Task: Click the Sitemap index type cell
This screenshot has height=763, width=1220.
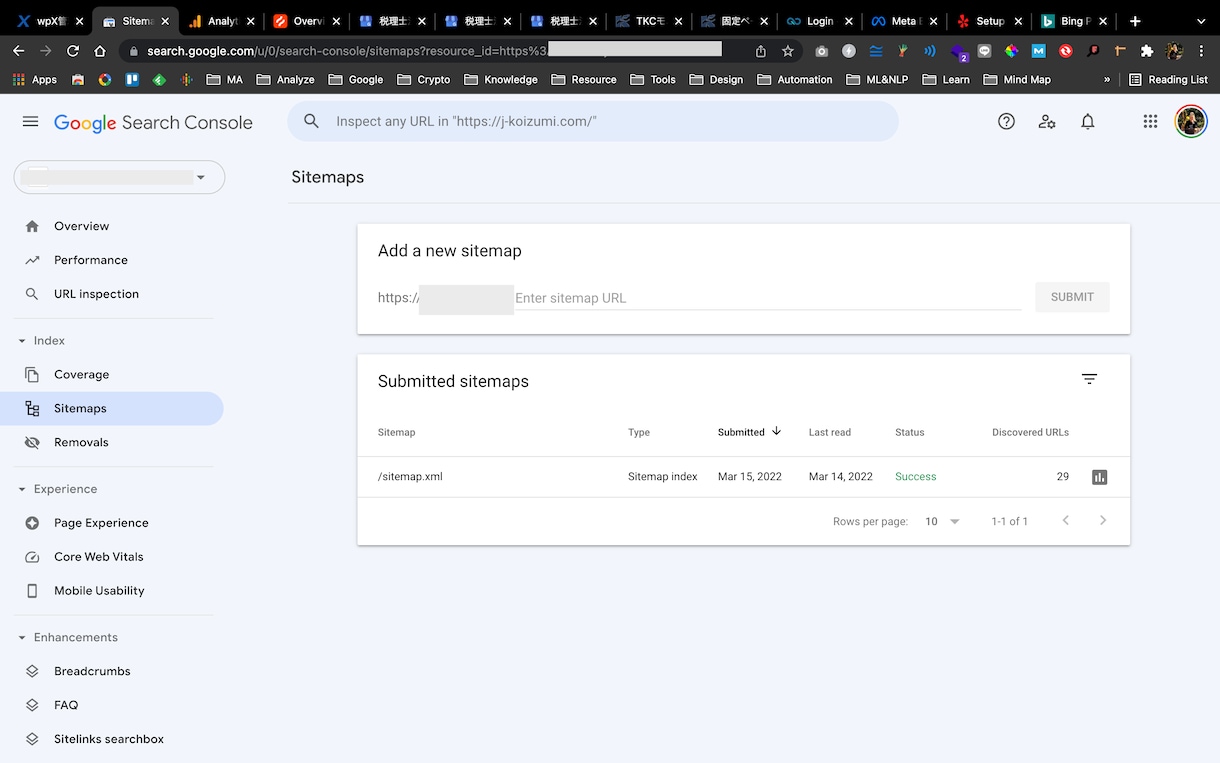Action: point(662,477)
